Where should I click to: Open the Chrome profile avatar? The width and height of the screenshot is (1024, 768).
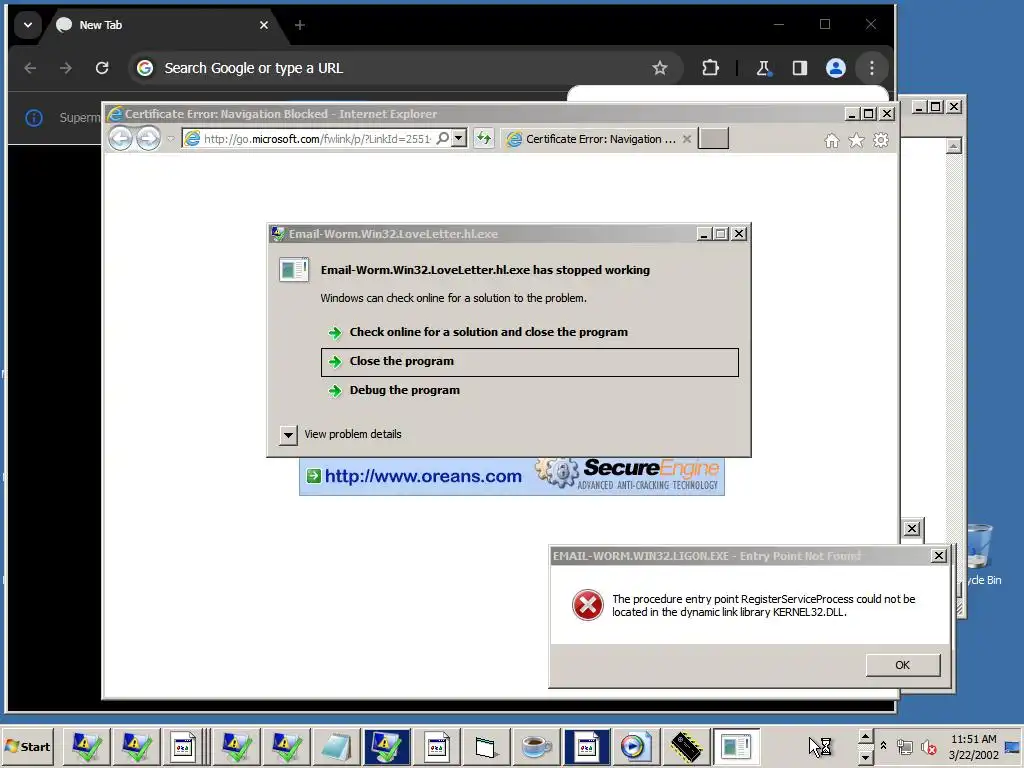[836, 68]
